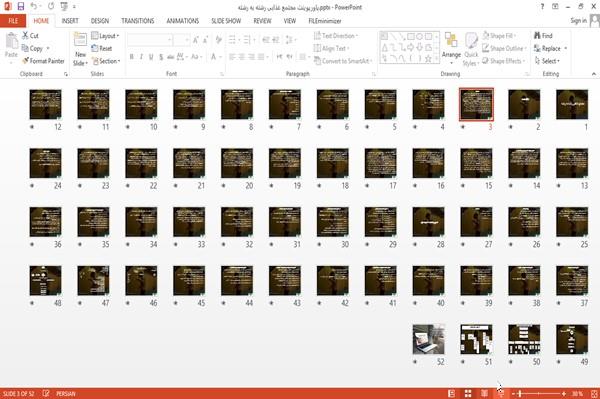Screen dimensions: 600x399
Task: Expand the Section dropdown
Action: click(106, 61)
